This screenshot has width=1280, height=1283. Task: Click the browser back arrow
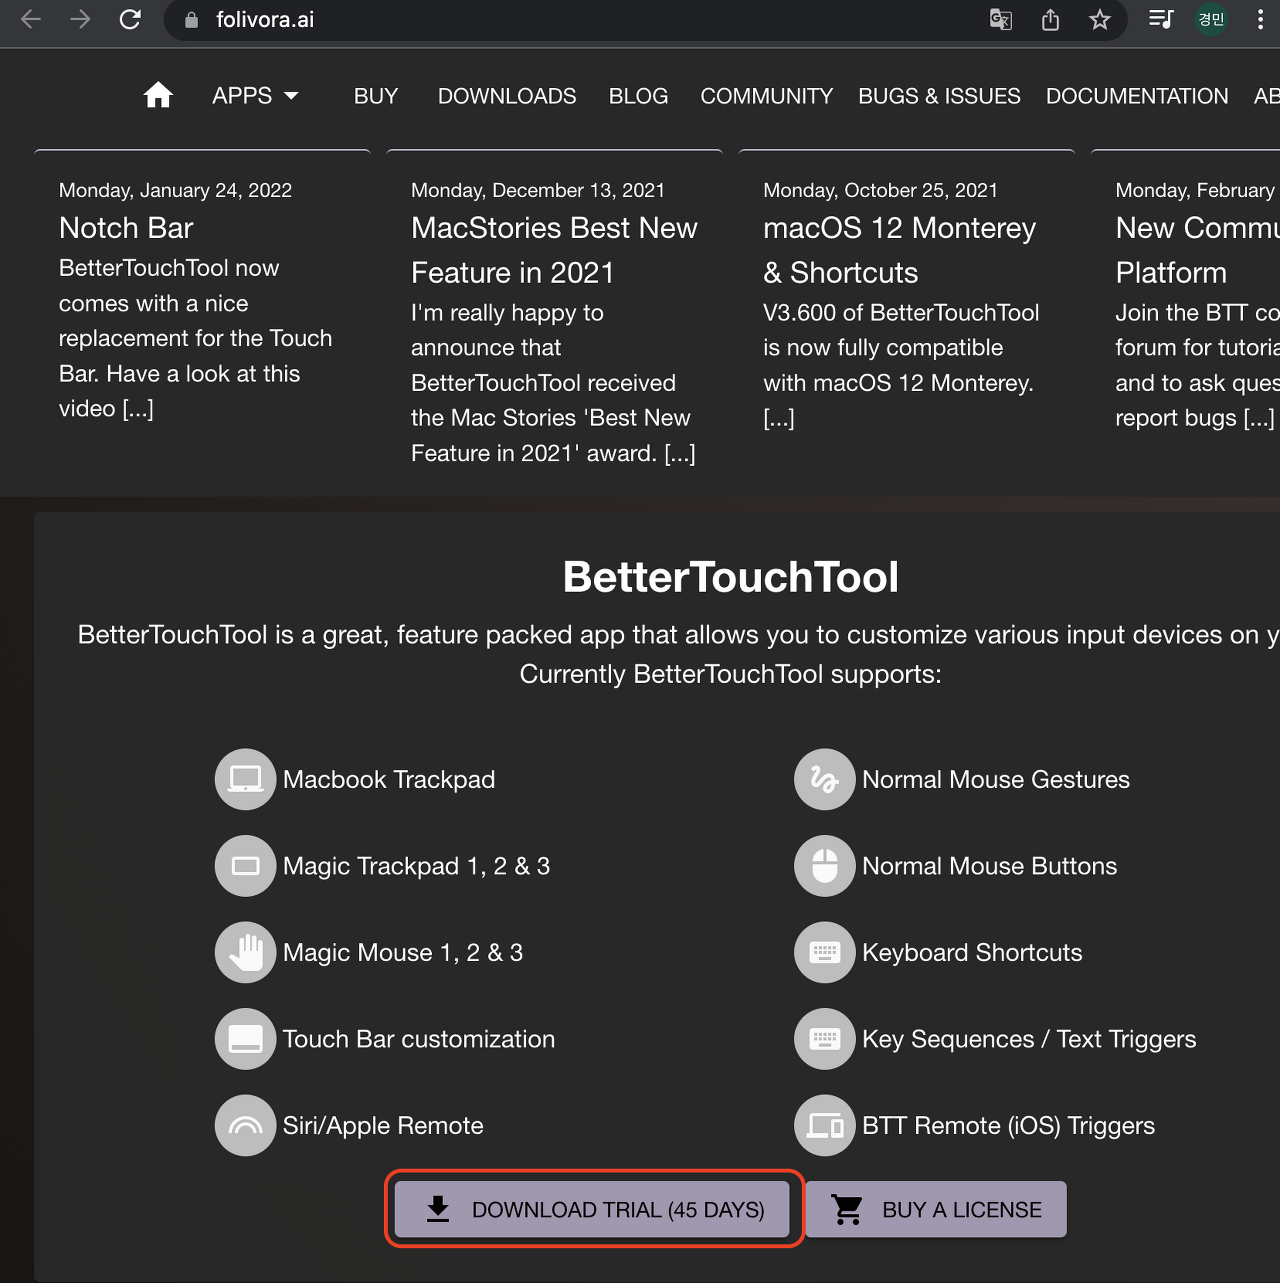31,19
